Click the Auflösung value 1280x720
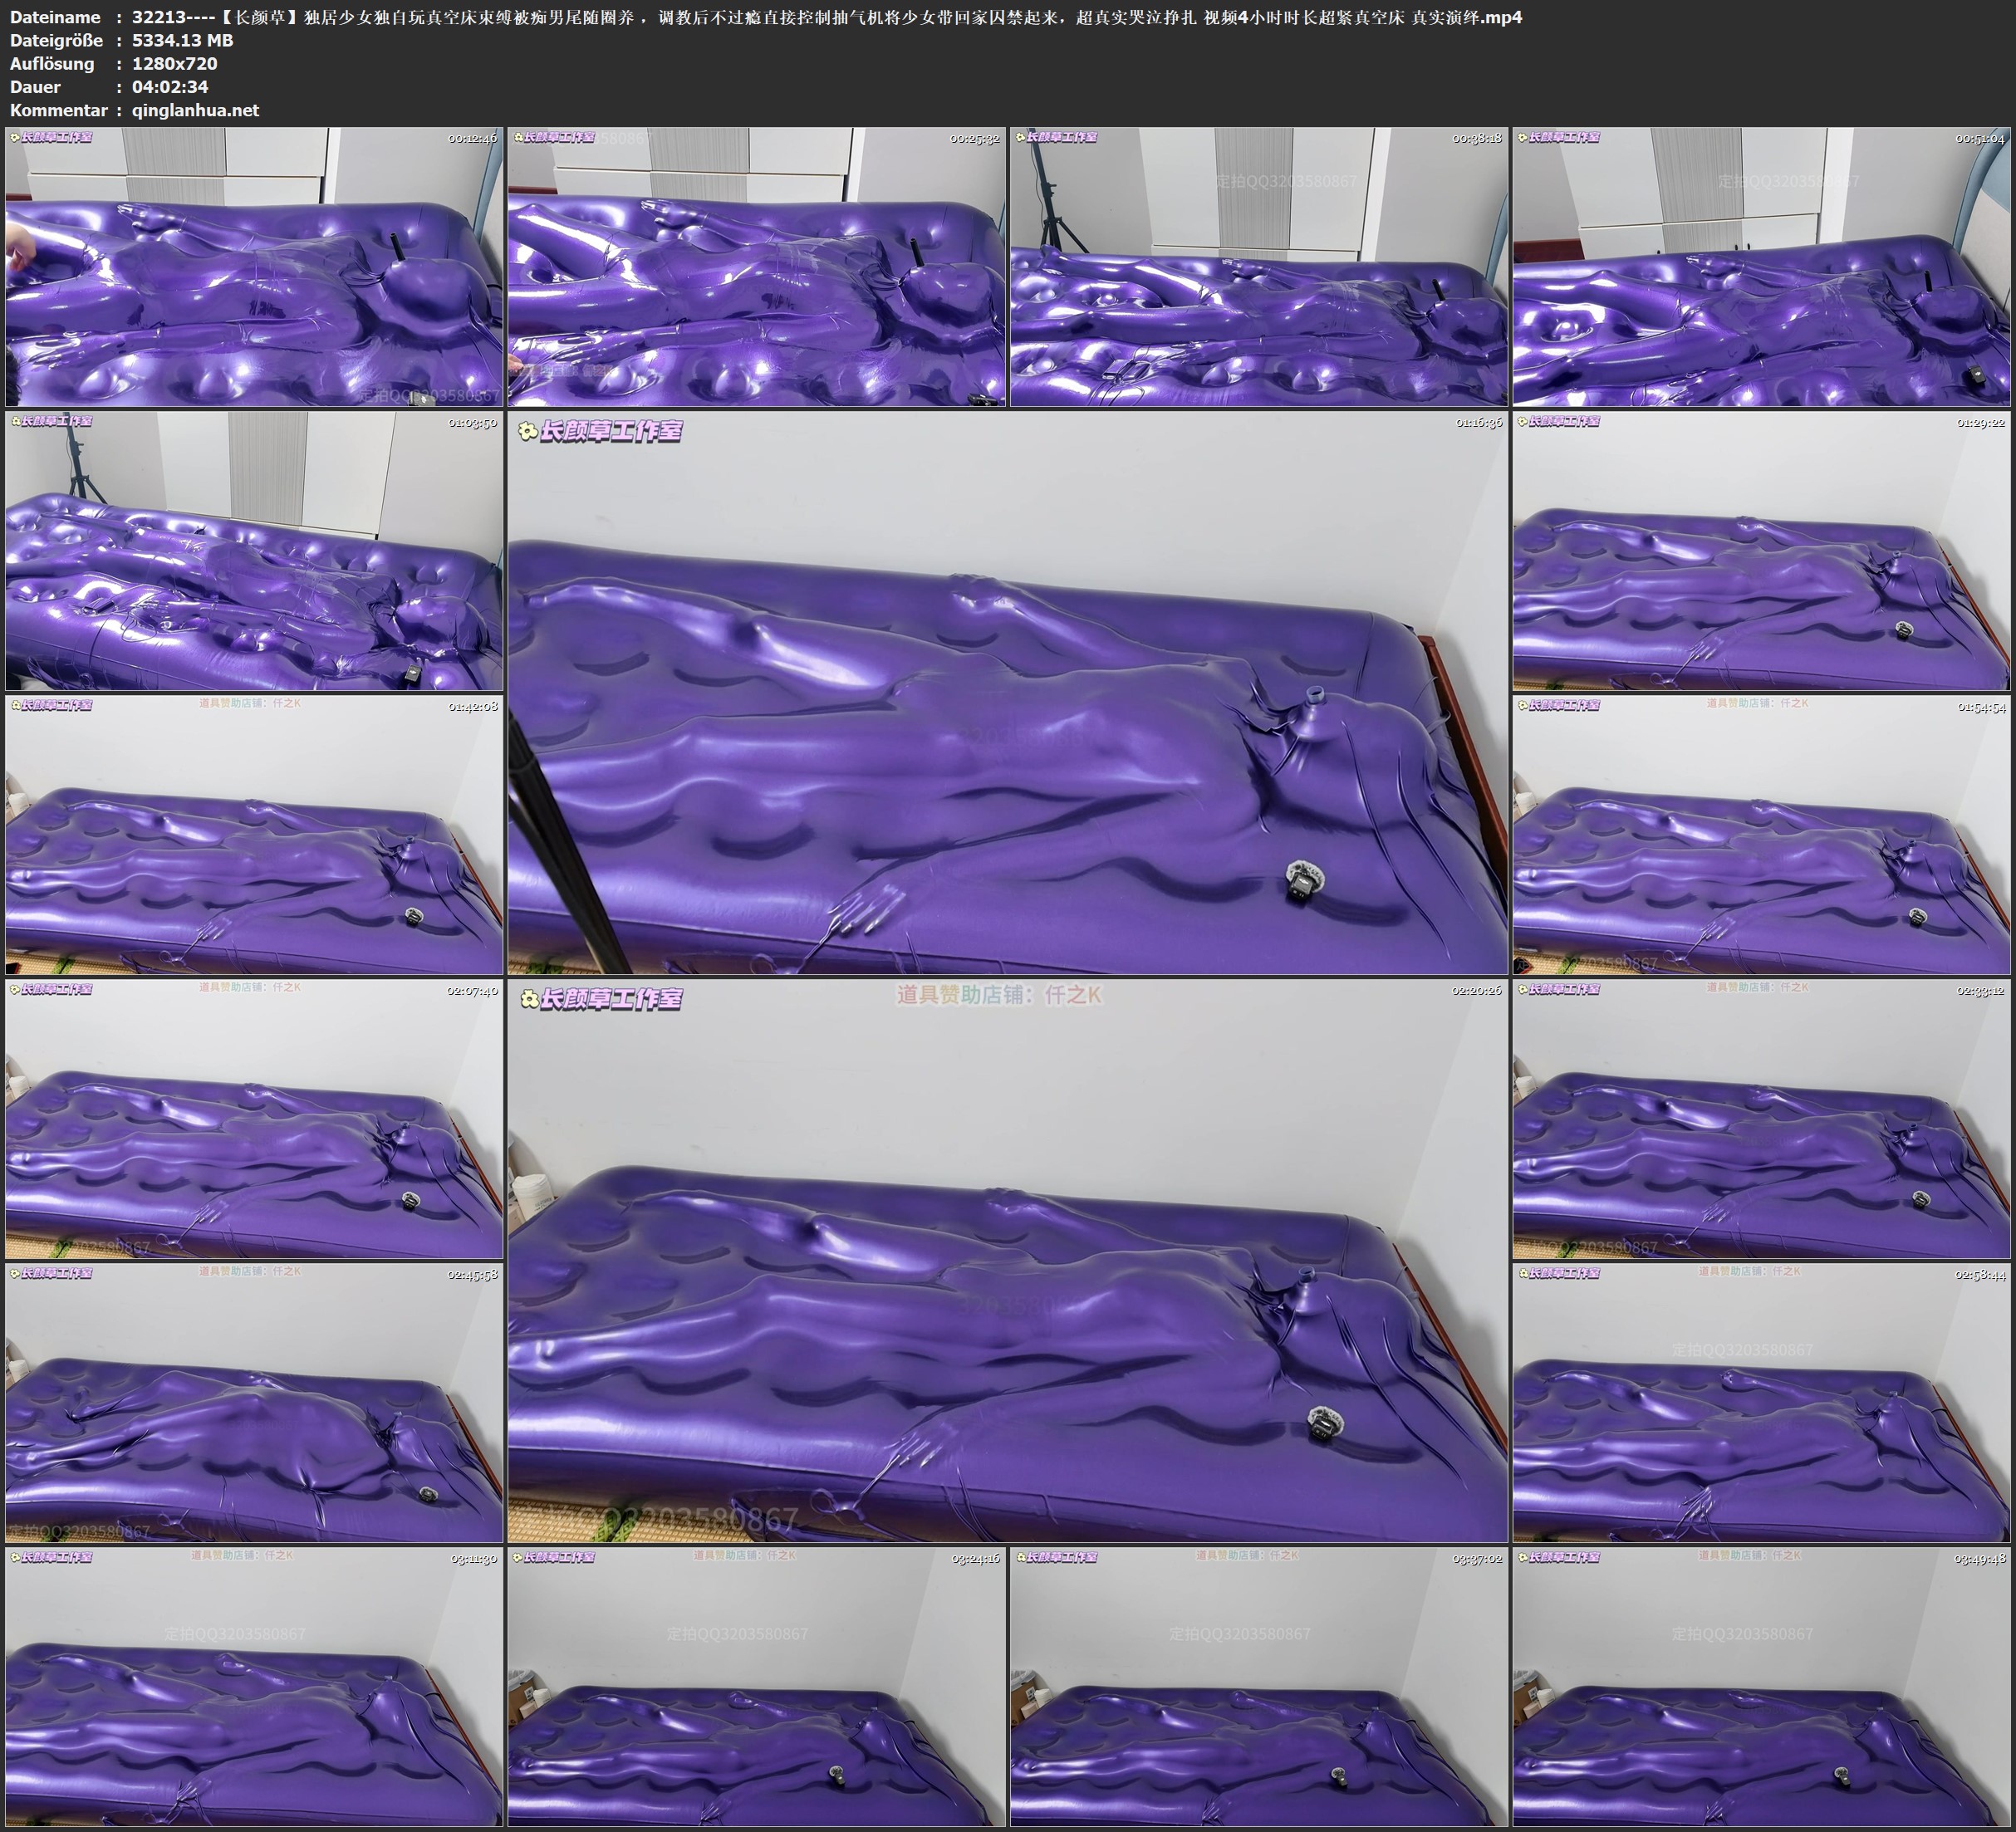This screenshot has height=1832, width=2016. pyautogui.click(x=174, y=63)
